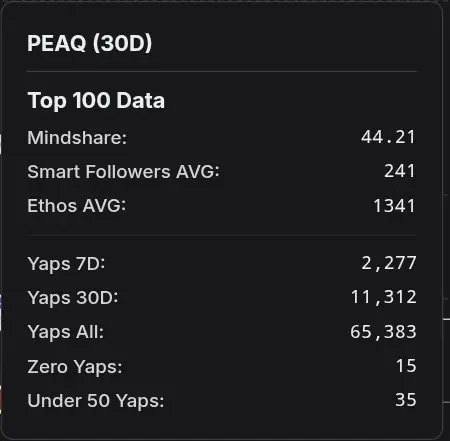Click the Smart Followers AVG label
Image resolution: width=450 pixels, height=441 pixels.
point(123,172)
